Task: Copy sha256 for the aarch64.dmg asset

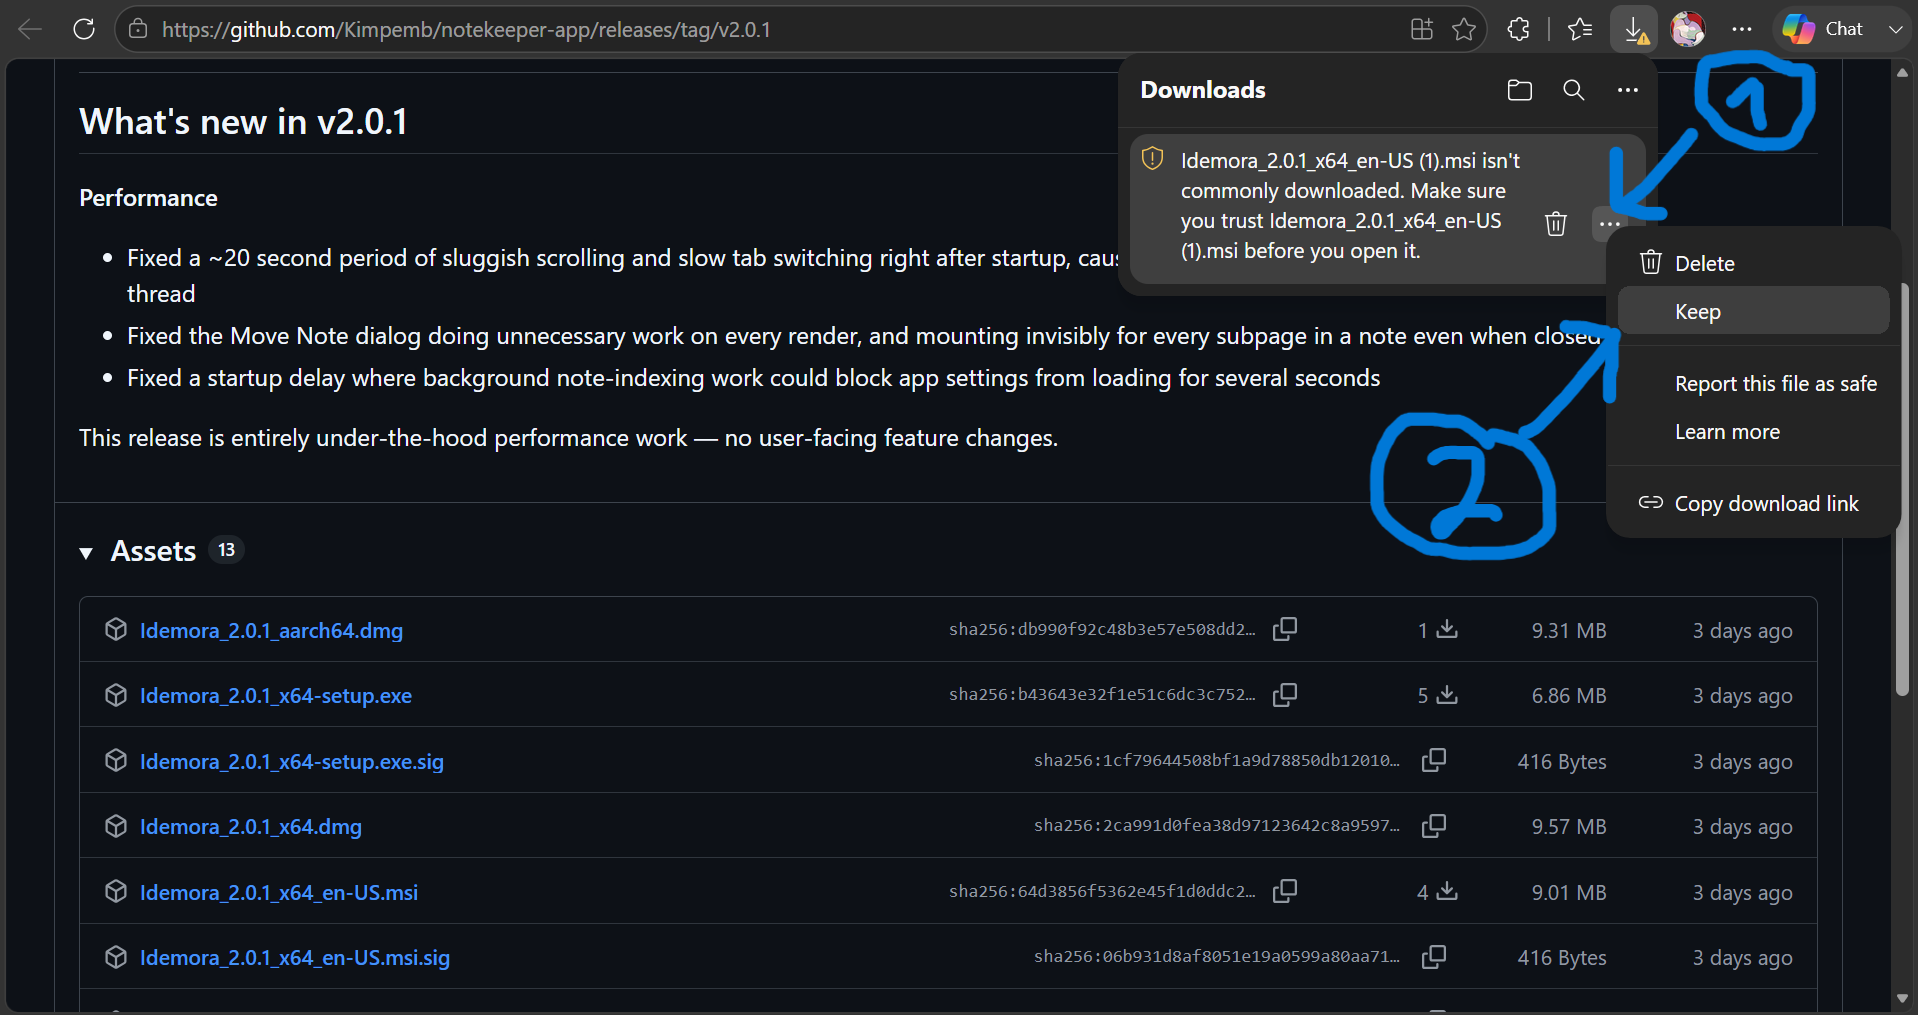Action: pyautogui.click(x=1285, y=629)
